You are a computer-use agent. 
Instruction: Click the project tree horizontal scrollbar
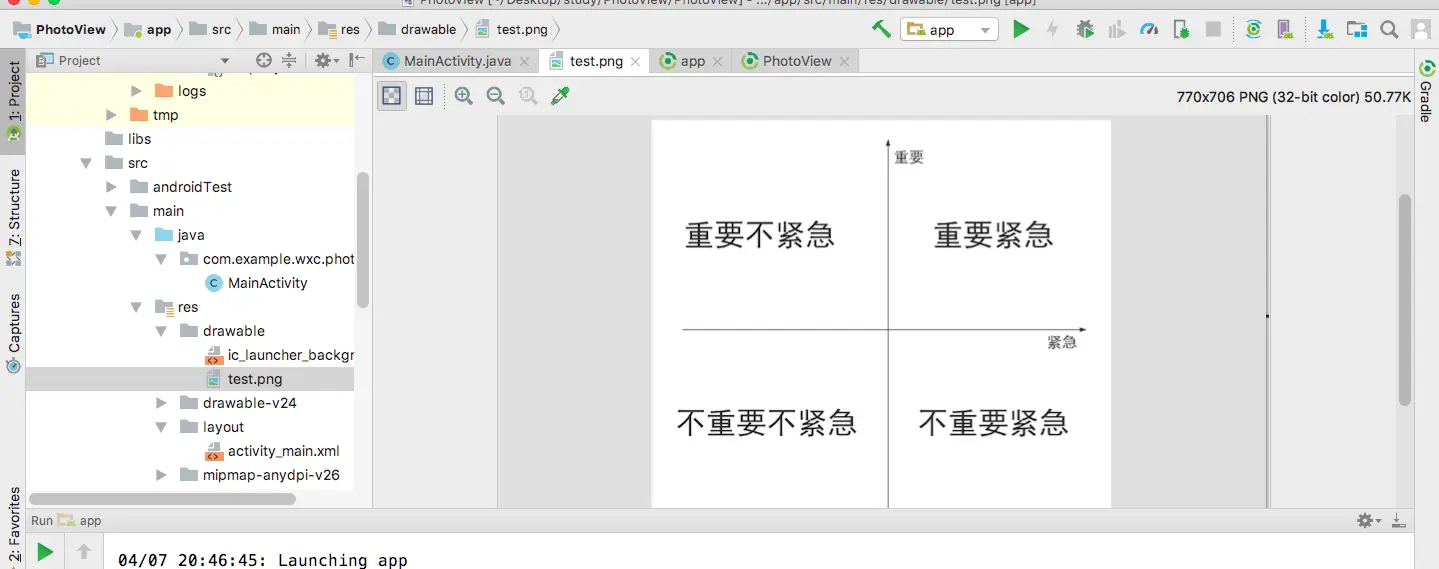click(162, 498)
